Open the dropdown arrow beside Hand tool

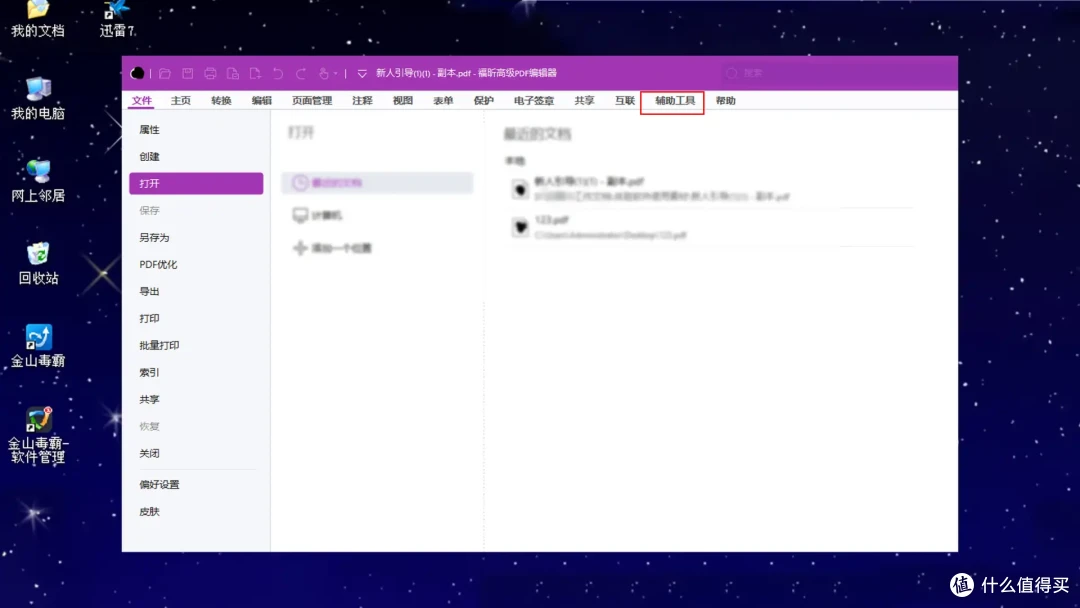335,73
